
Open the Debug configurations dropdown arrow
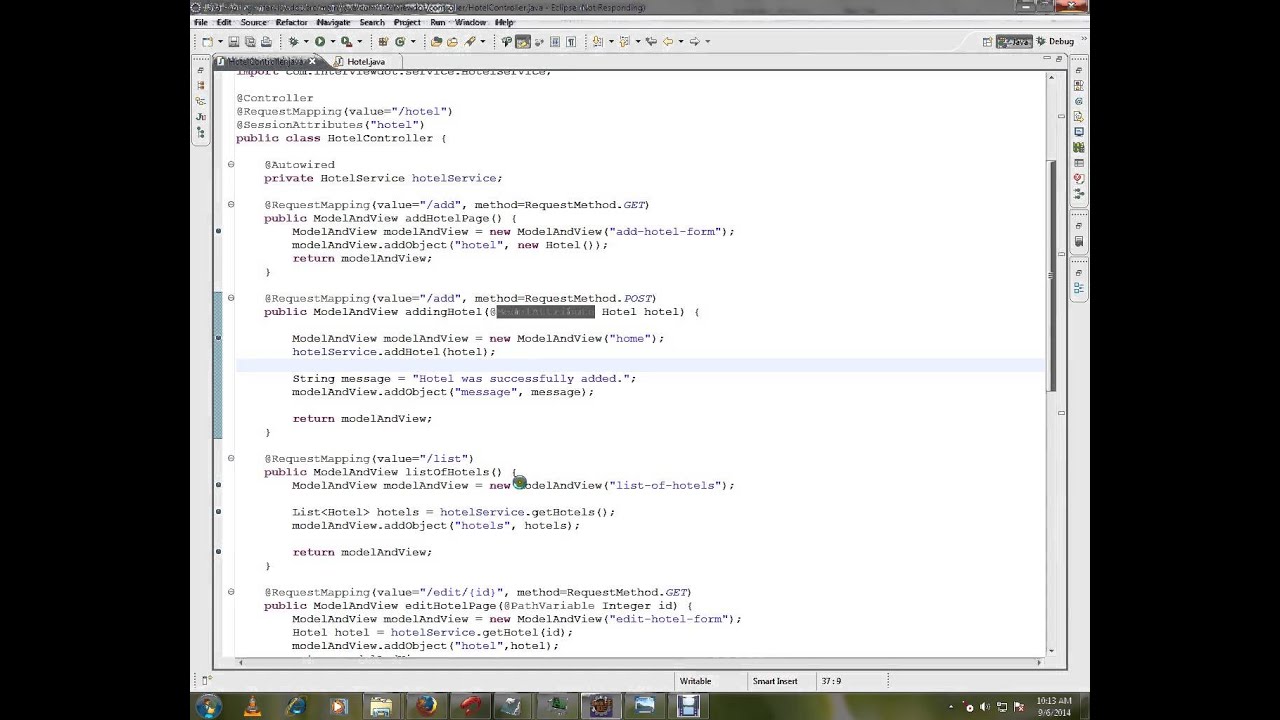[306, 41]
